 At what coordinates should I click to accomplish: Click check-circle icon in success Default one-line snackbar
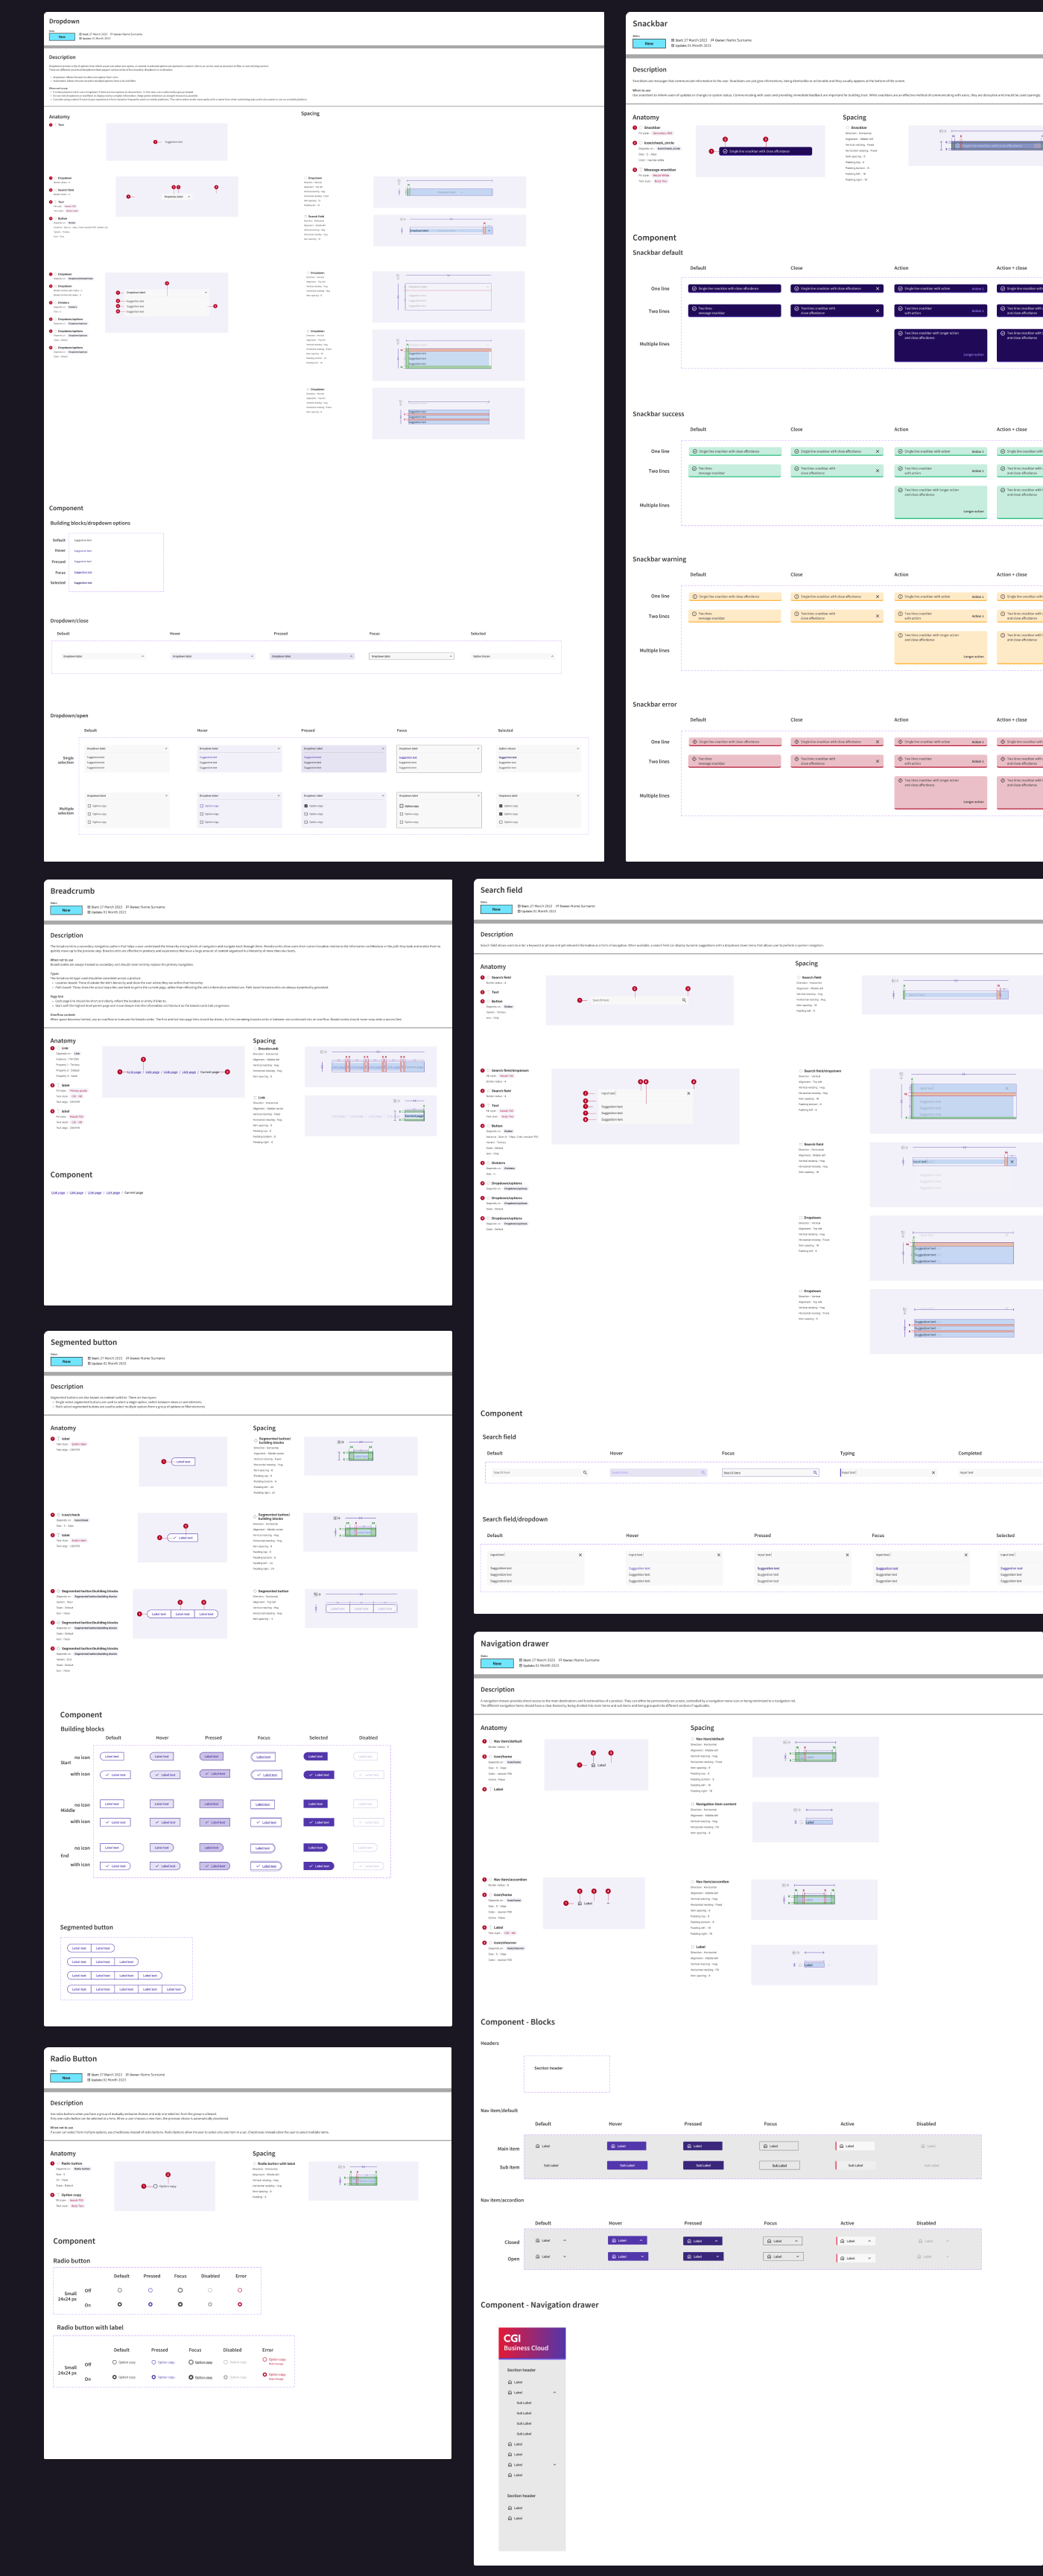(694, 451)
